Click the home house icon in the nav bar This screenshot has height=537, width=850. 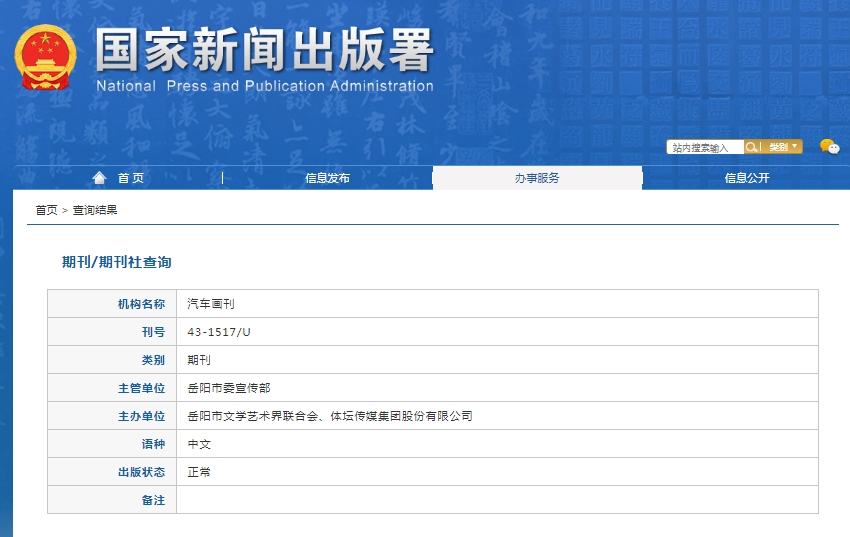pos(99,178)
